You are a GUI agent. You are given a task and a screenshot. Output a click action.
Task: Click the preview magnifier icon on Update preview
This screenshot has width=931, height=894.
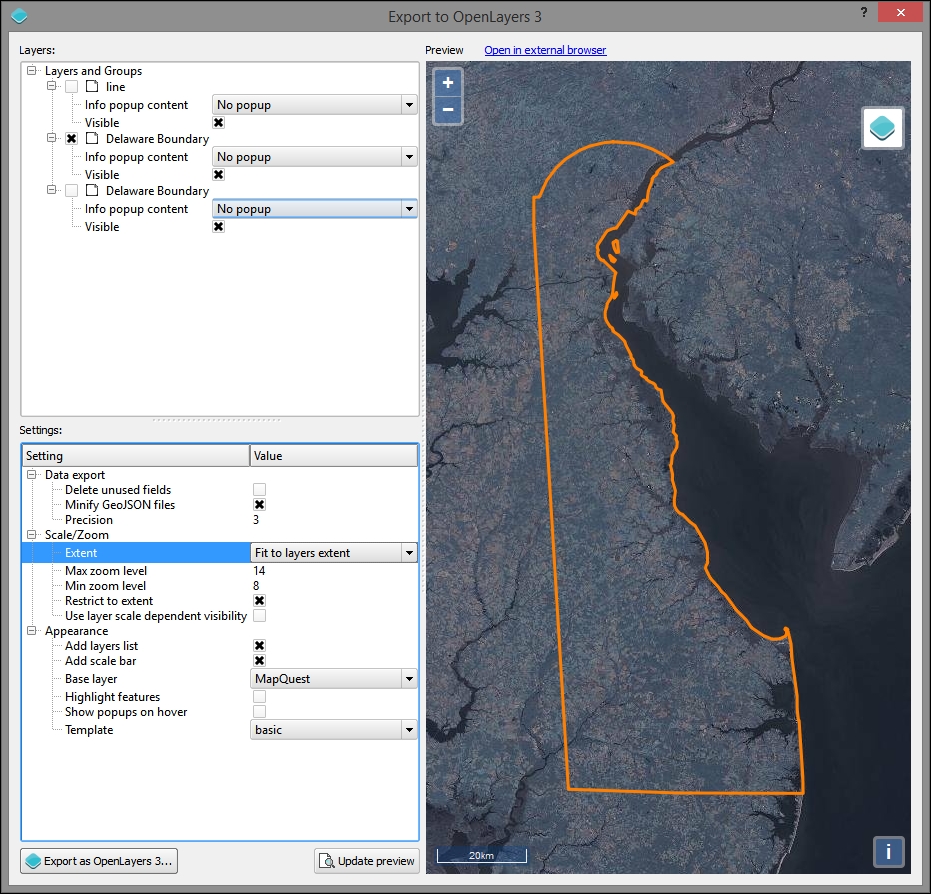(x=327, y=861)
